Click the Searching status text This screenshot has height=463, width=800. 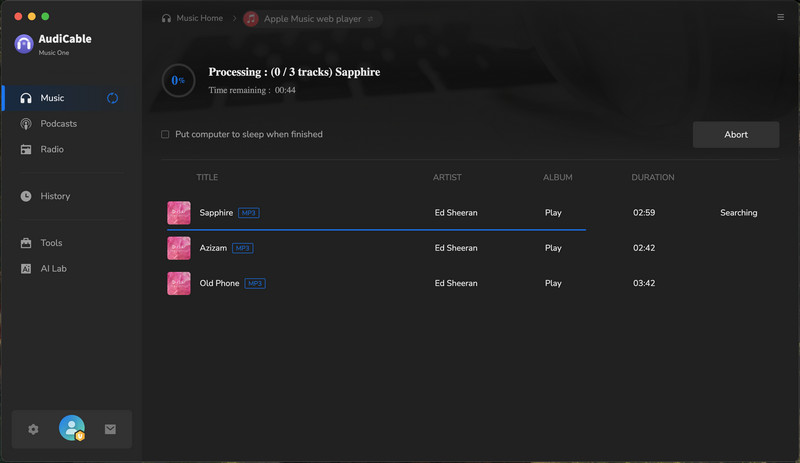tap(738, 213)
